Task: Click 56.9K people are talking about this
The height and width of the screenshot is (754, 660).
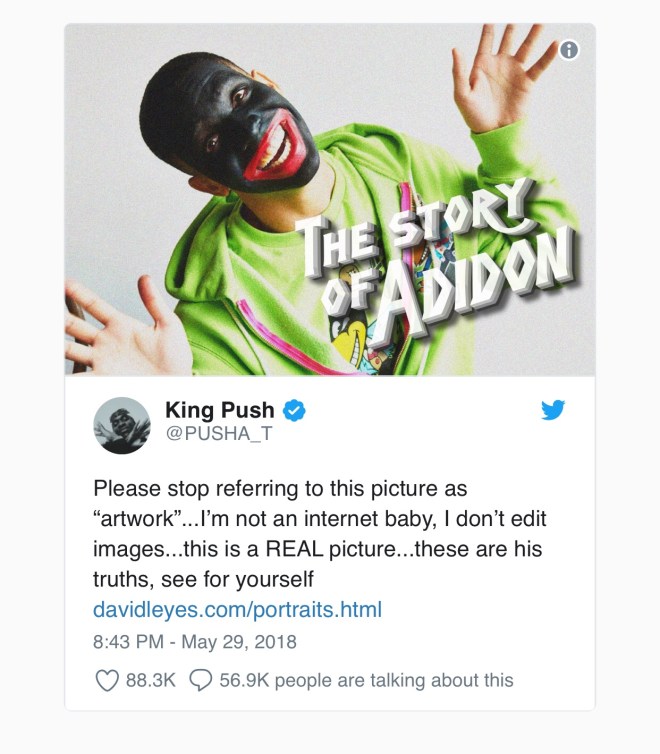Action: (x=366, y=680)
